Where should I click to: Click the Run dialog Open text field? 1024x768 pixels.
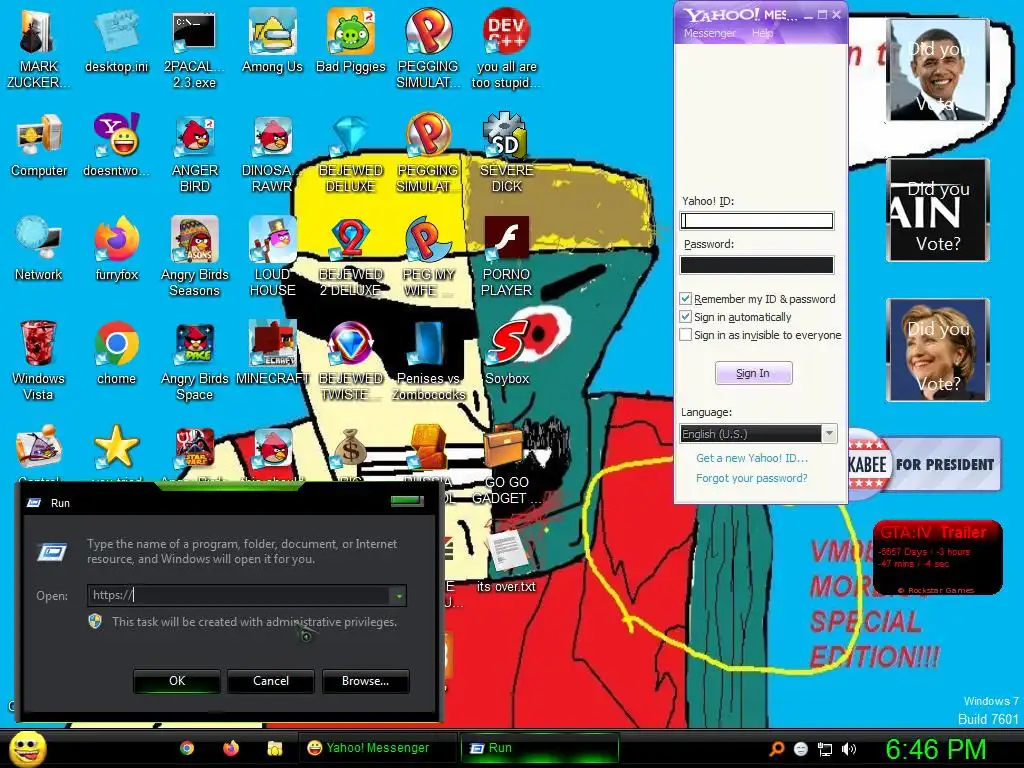point(239,595)
